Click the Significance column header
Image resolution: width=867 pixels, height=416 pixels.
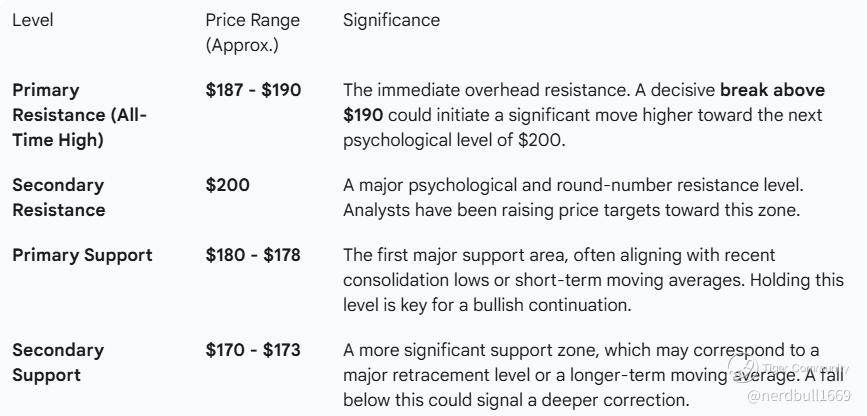391,20
